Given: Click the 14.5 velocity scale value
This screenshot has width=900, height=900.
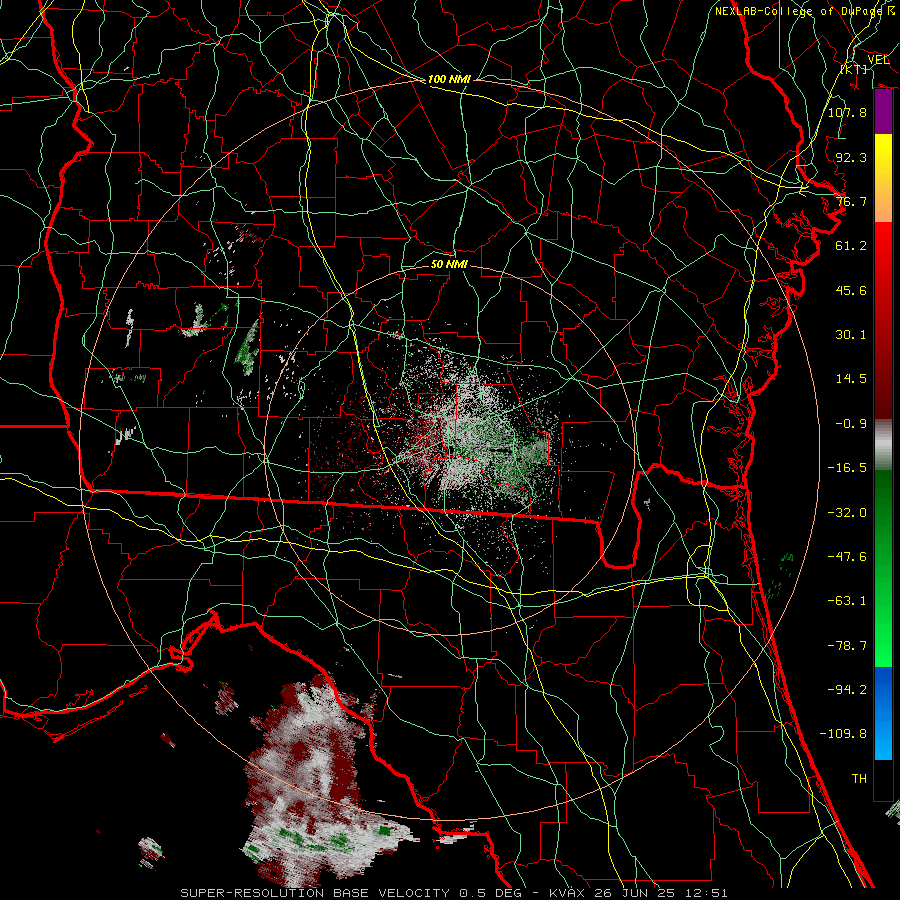Looking at the screenshot, I should [851, 379].
